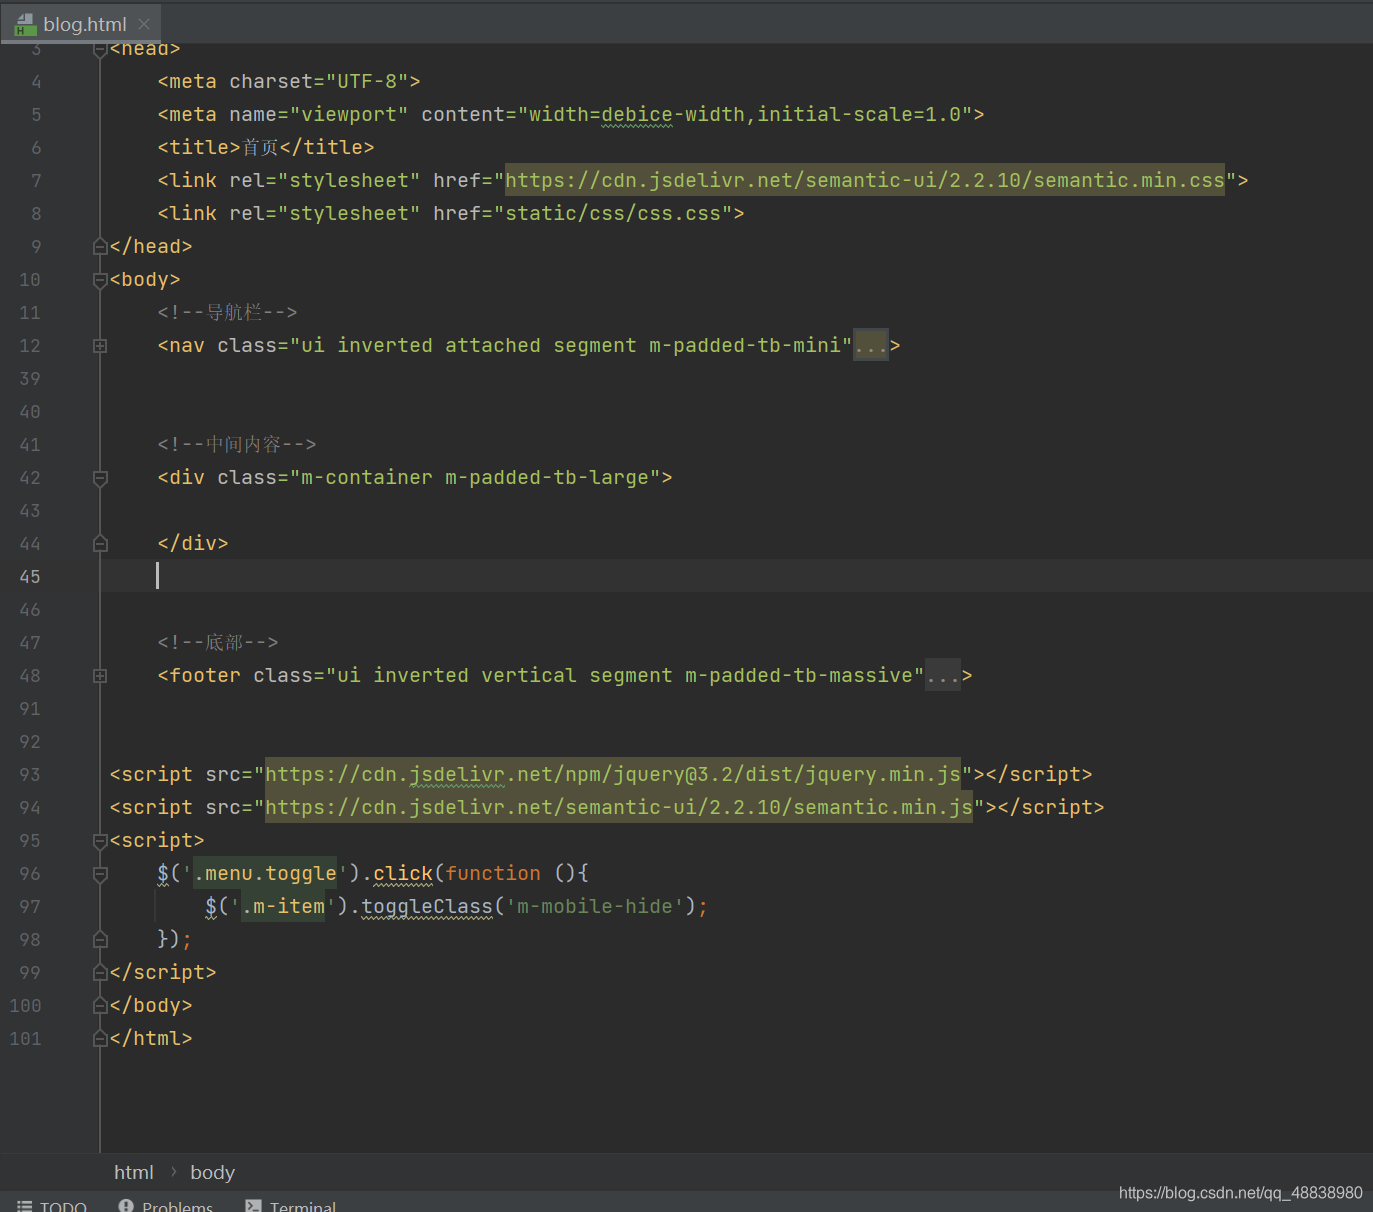This screenshot has height=1212, width=1373.
Task: Click fold end marker at closing div line 44
Action: [100, 544]
